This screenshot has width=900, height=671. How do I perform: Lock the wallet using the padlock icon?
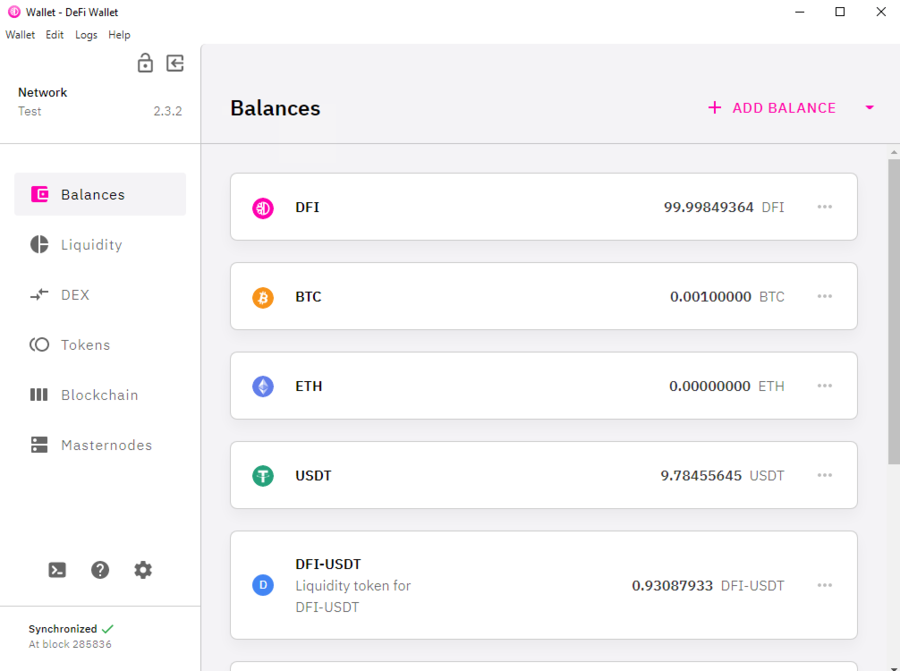pos(145,63)
